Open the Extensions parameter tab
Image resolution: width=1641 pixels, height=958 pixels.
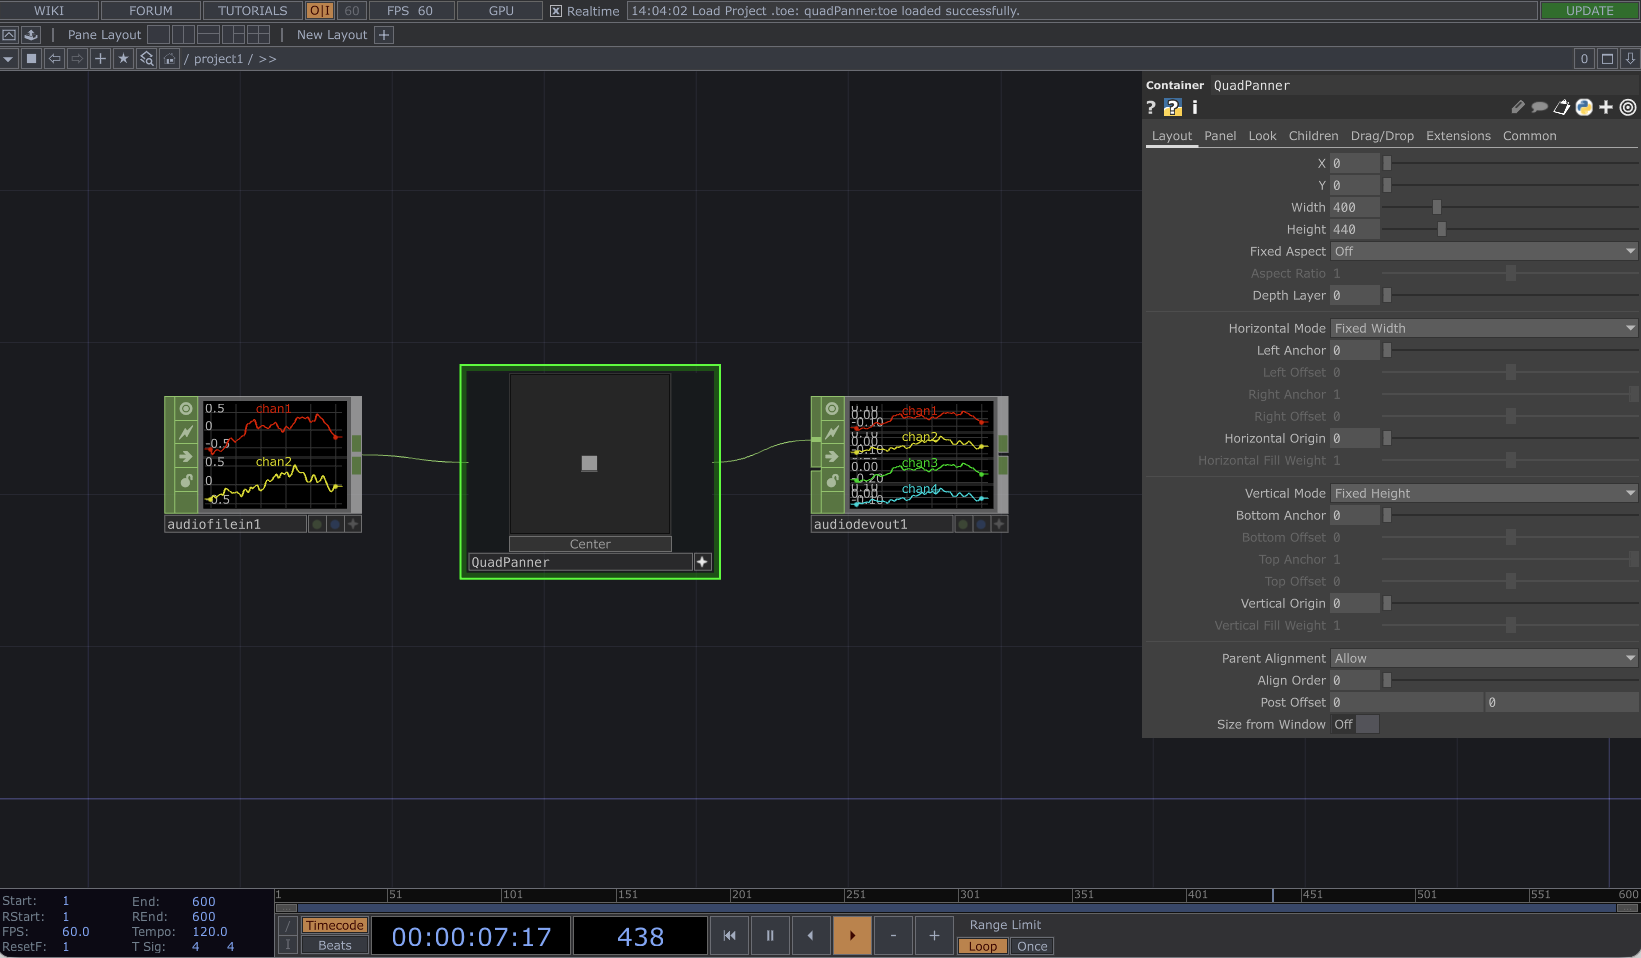(1458, 136)
